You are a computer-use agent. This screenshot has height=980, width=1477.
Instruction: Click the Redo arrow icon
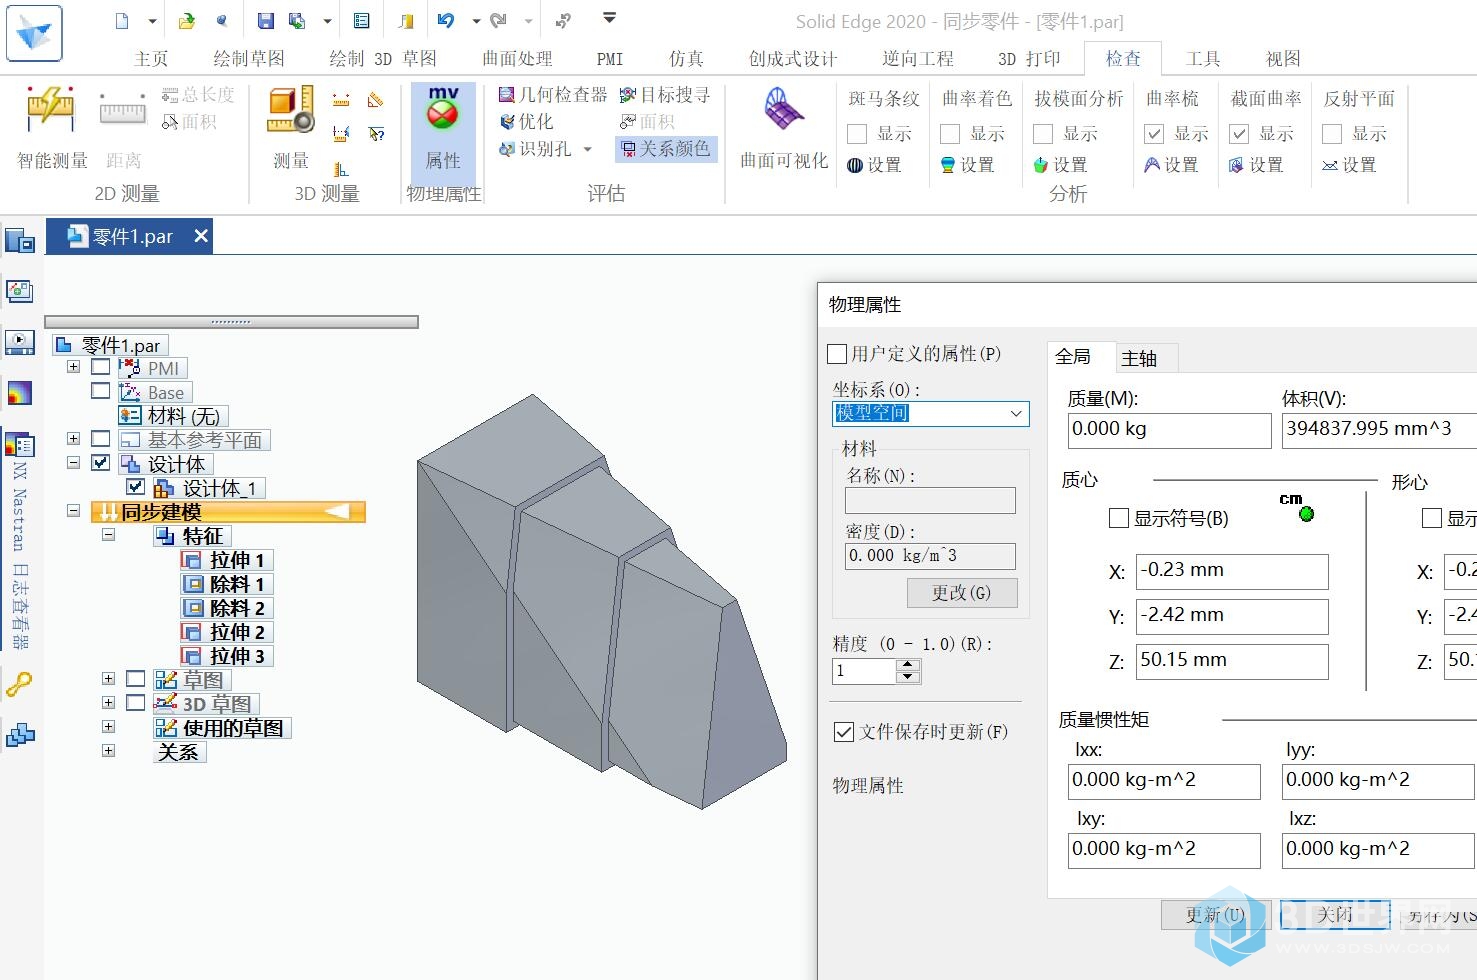click(x=498, y=20)
